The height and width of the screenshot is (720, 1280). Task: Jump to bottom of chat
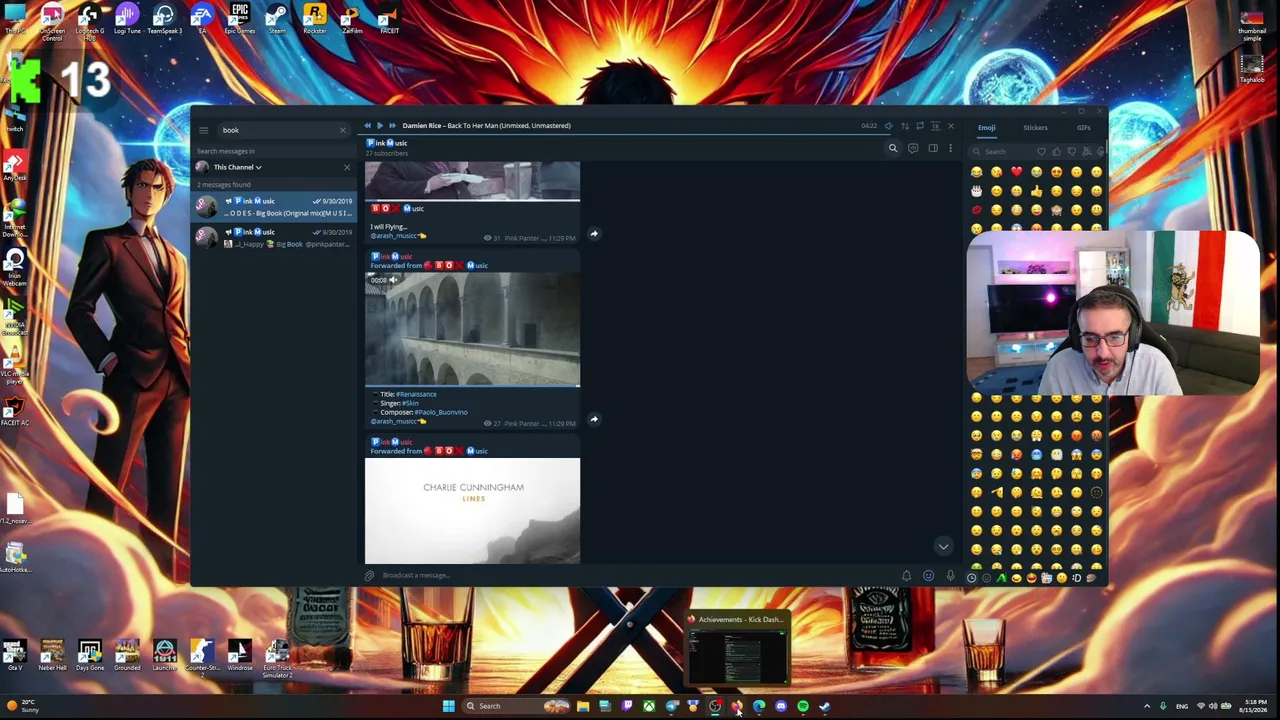(x=943, y=546)
